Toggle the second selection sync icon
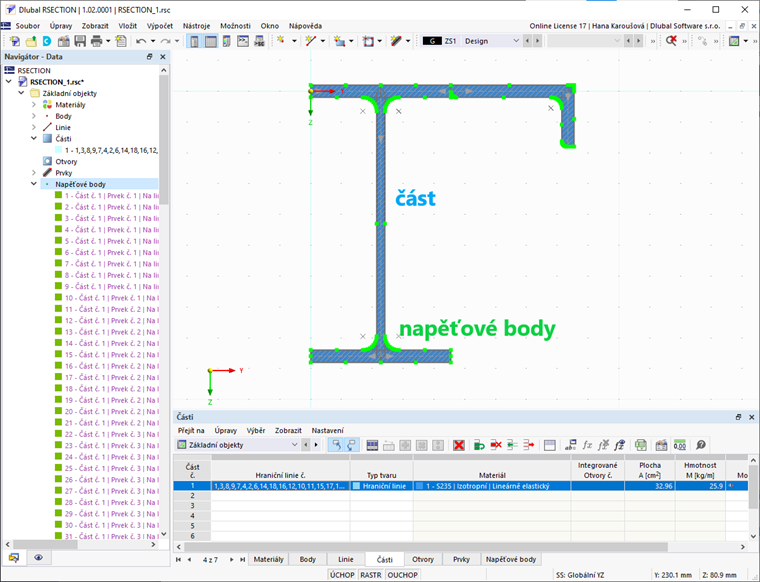 click(351, 445)
